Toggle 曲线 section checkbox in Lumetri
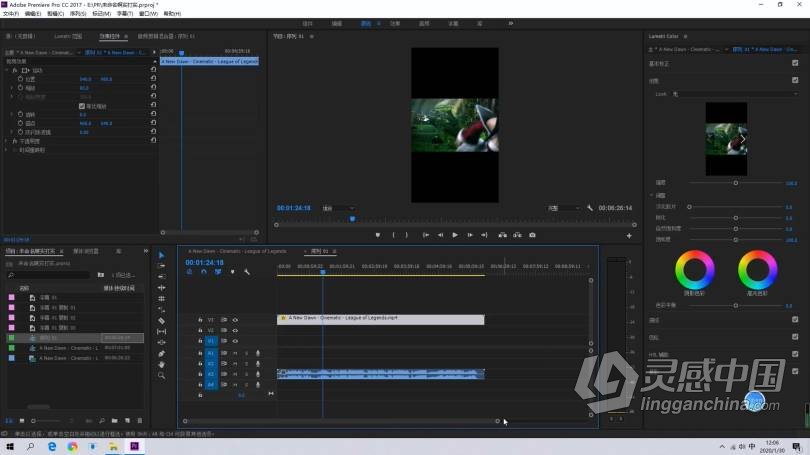The width and height of the screenshot is (810, 455). click(795, 320)
